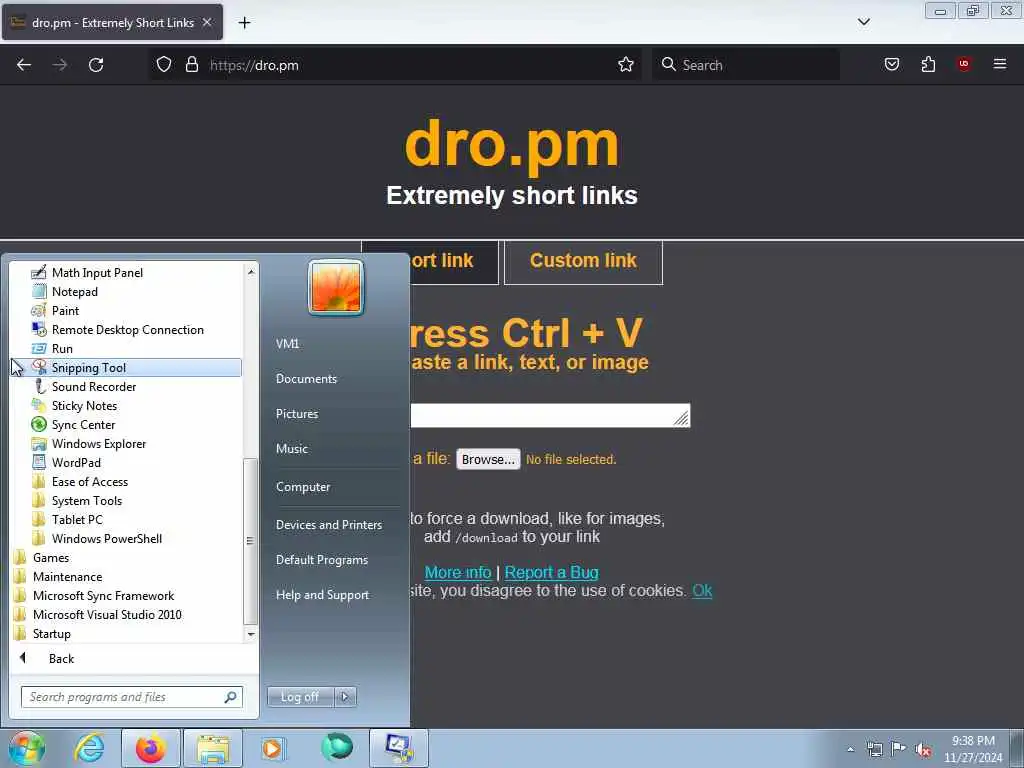Open Windows Media Player from taskbar
Viewport: 1024px width, 768px height.
[x=272, y=748]
